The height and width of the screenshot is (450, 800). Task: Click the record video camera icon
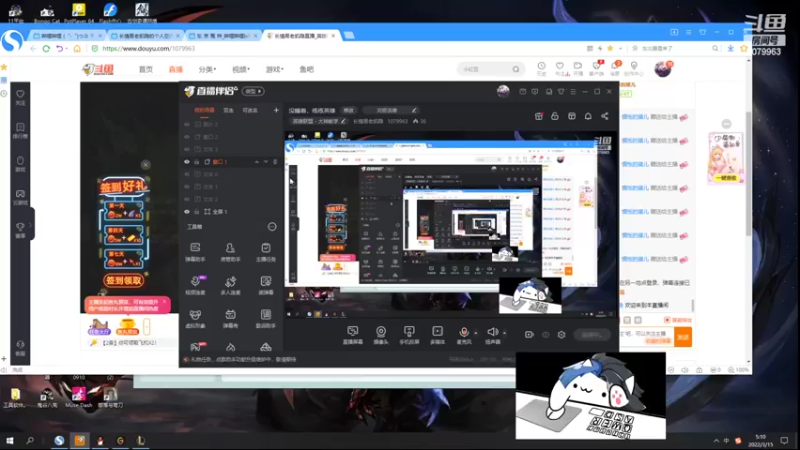coord(529,335)
